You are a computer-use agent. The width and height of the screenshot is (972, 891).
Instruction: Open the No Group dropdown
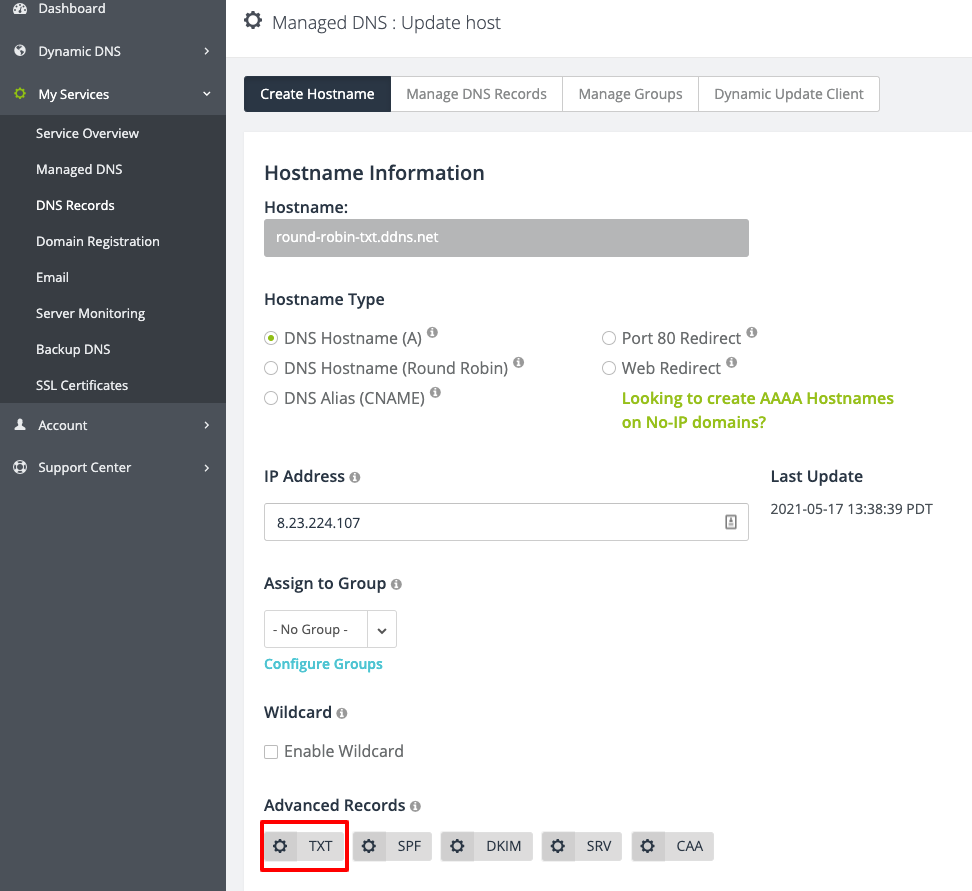point(330,629)
